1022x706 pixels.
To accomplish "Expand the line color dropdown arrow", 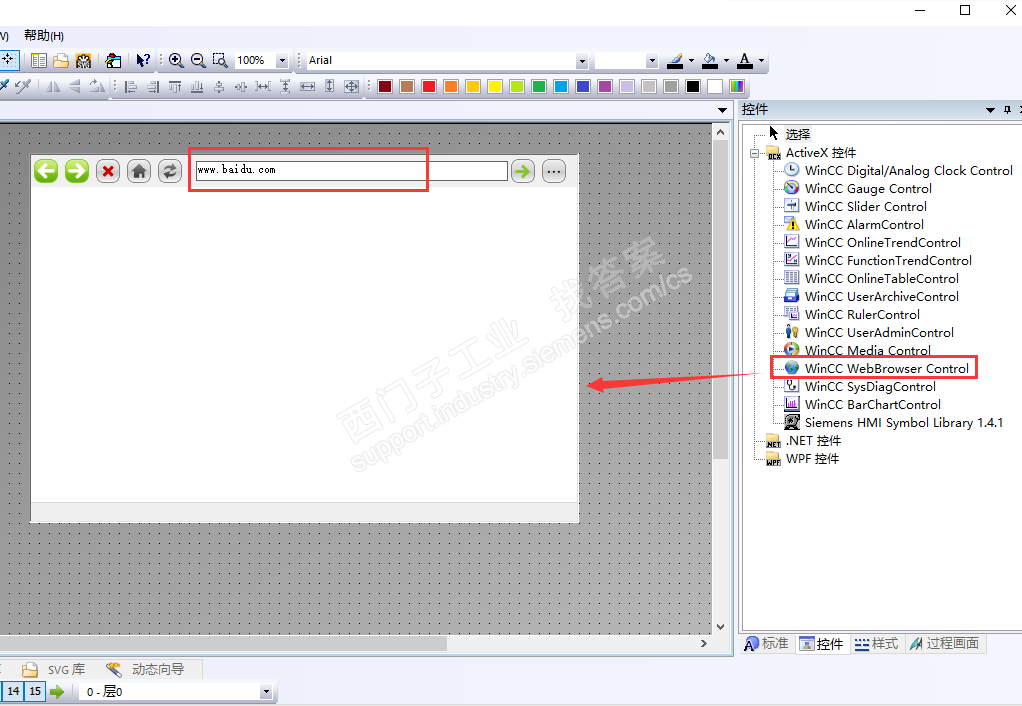I will (692, 61).
